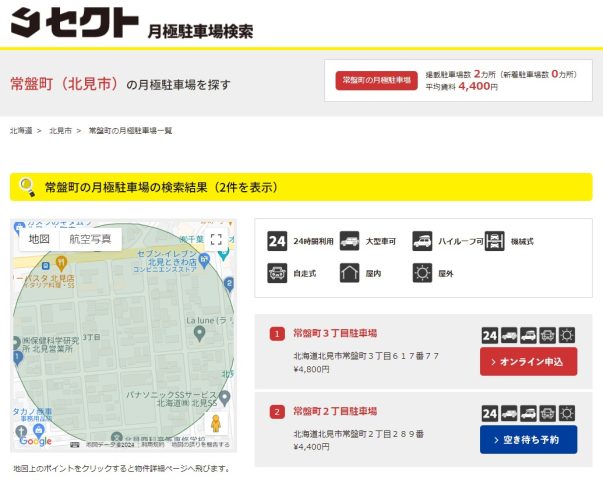The height and width of the screenshot is (480, 603).
Task: Select the 大型車可 filter icon
Action: [349, 241]
